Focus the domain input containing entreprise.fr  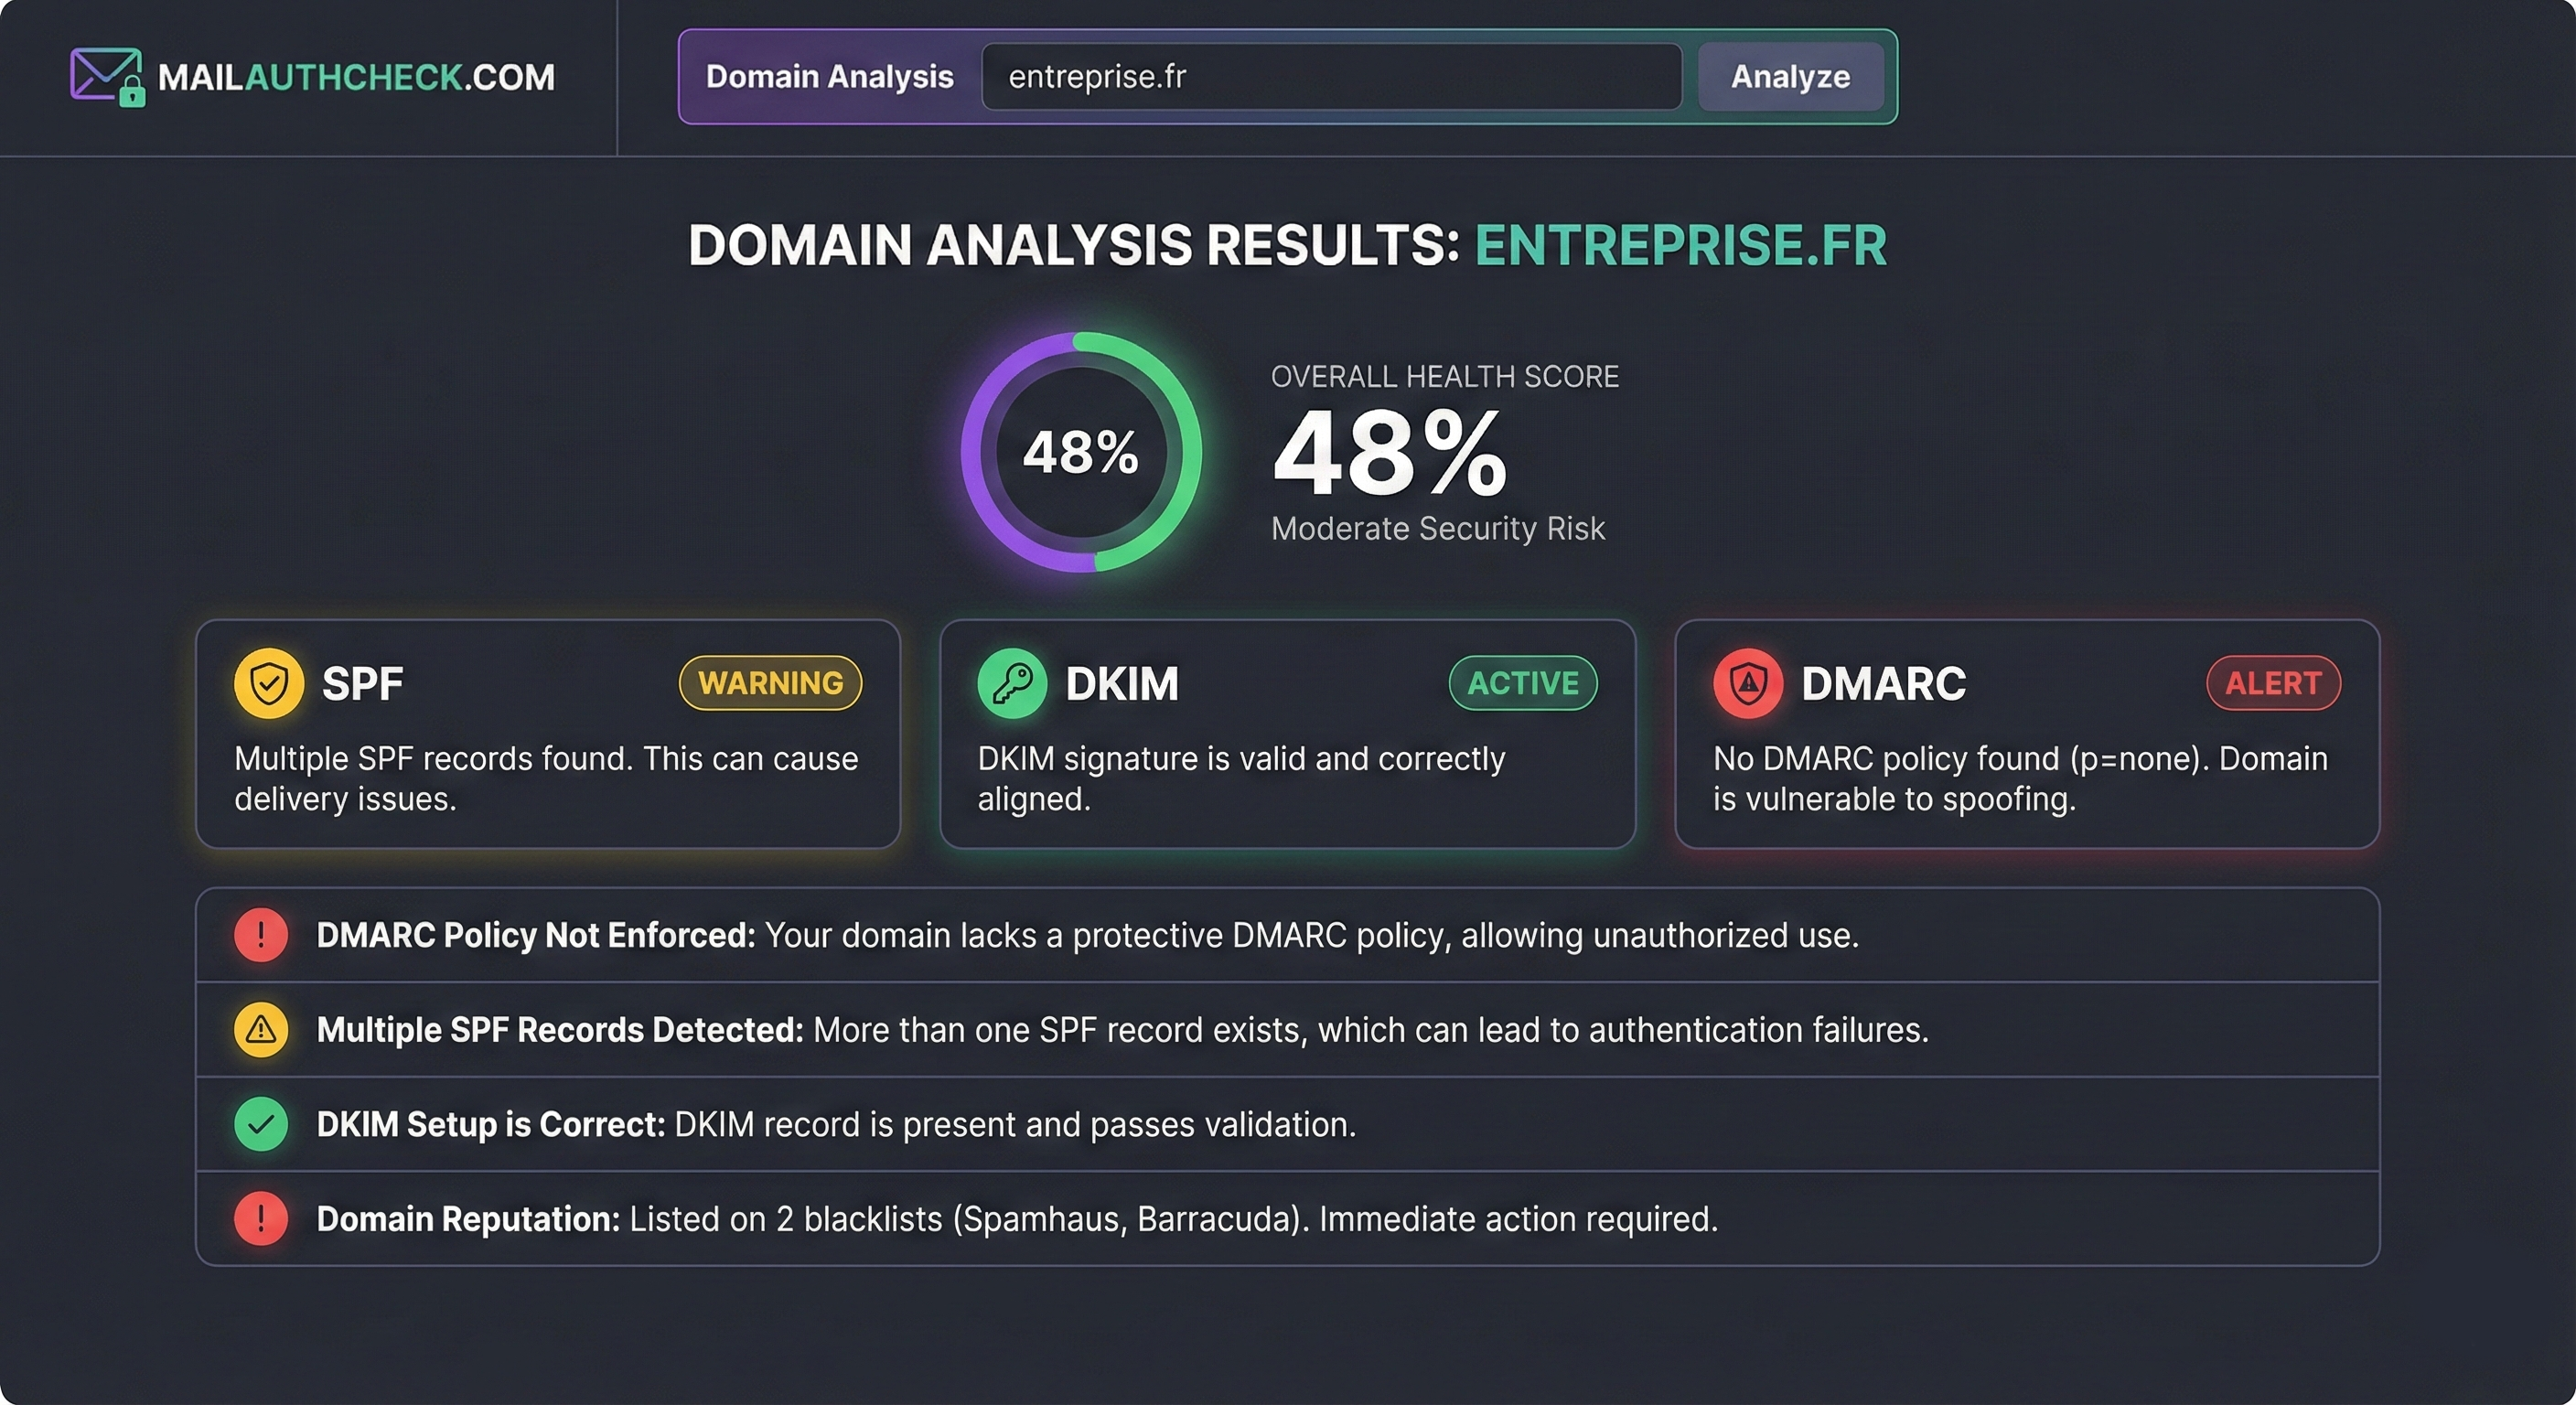click(1330, 76)
